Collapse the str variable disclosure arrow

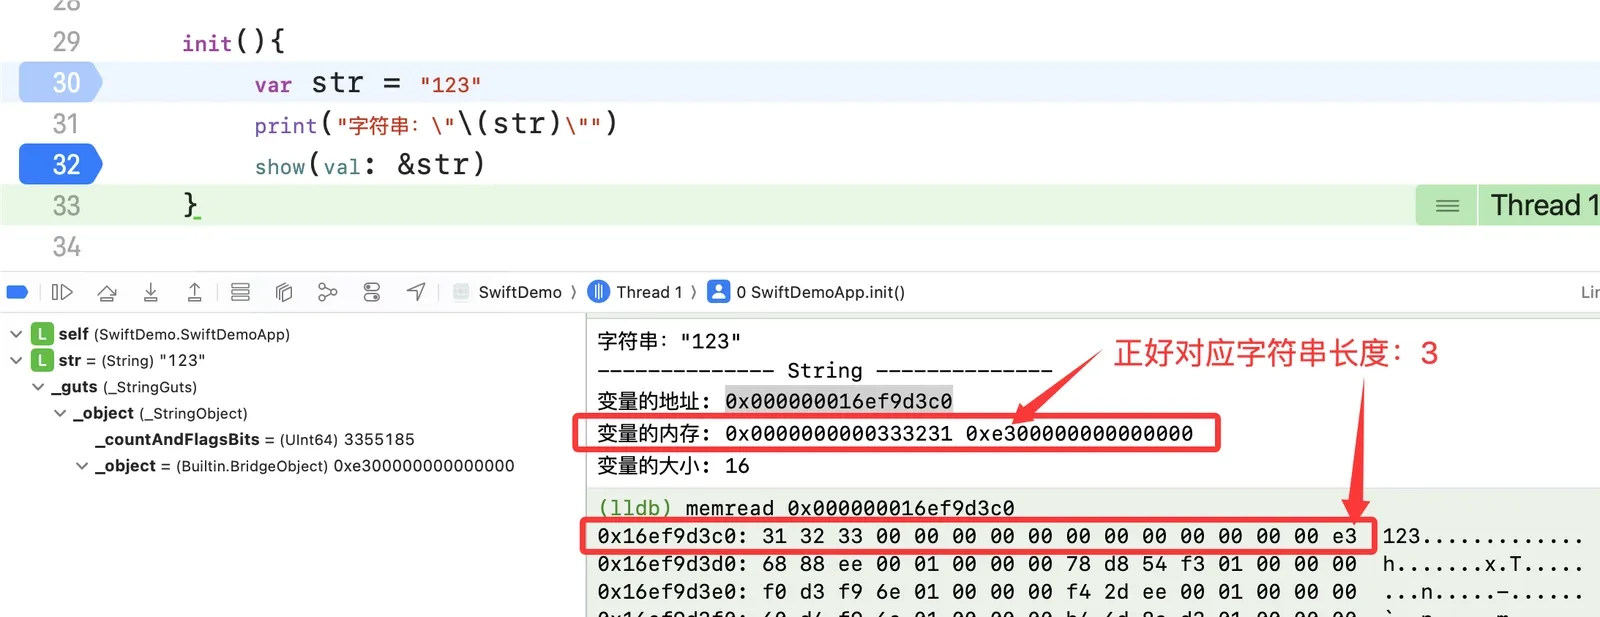(x=16, y=360)
